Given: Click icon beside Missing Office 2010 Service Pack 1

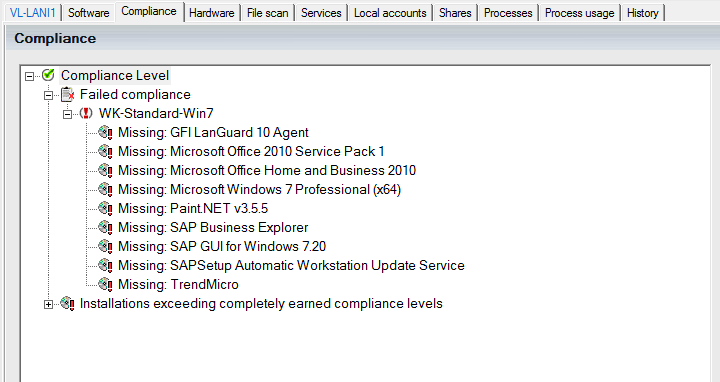Looking at the screenshot, I should pos(106,151).
